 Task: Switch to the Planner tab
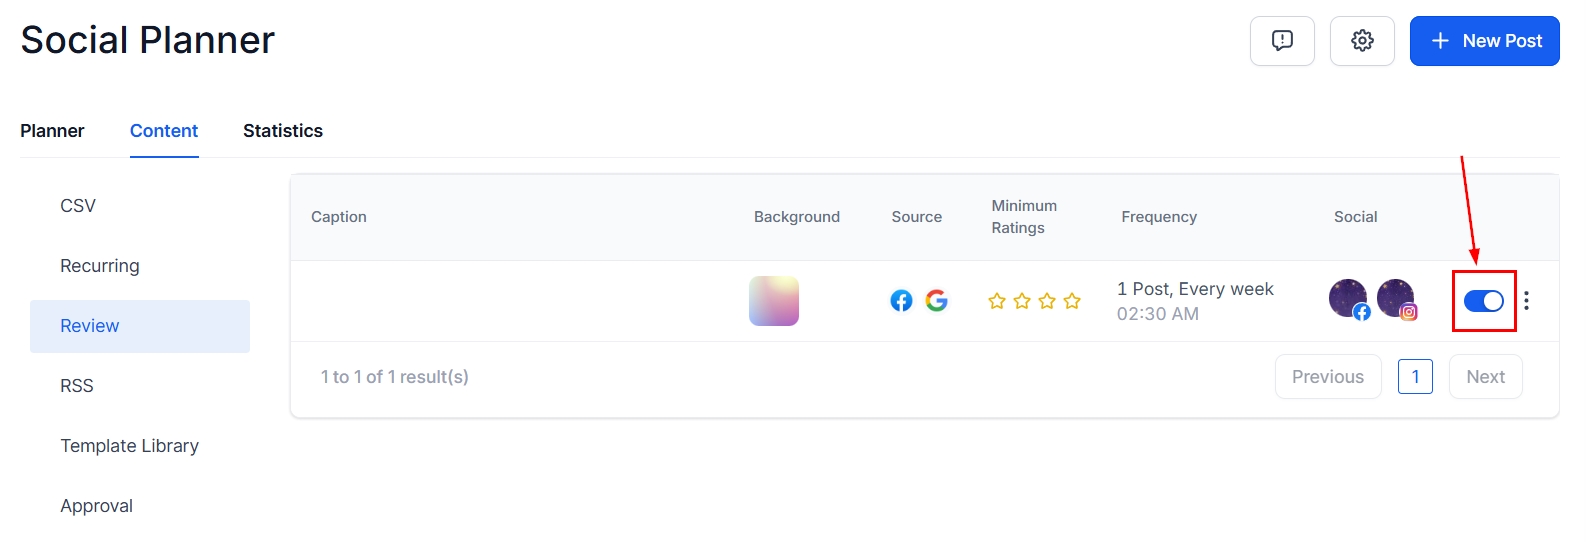click(x=52, y=131)
